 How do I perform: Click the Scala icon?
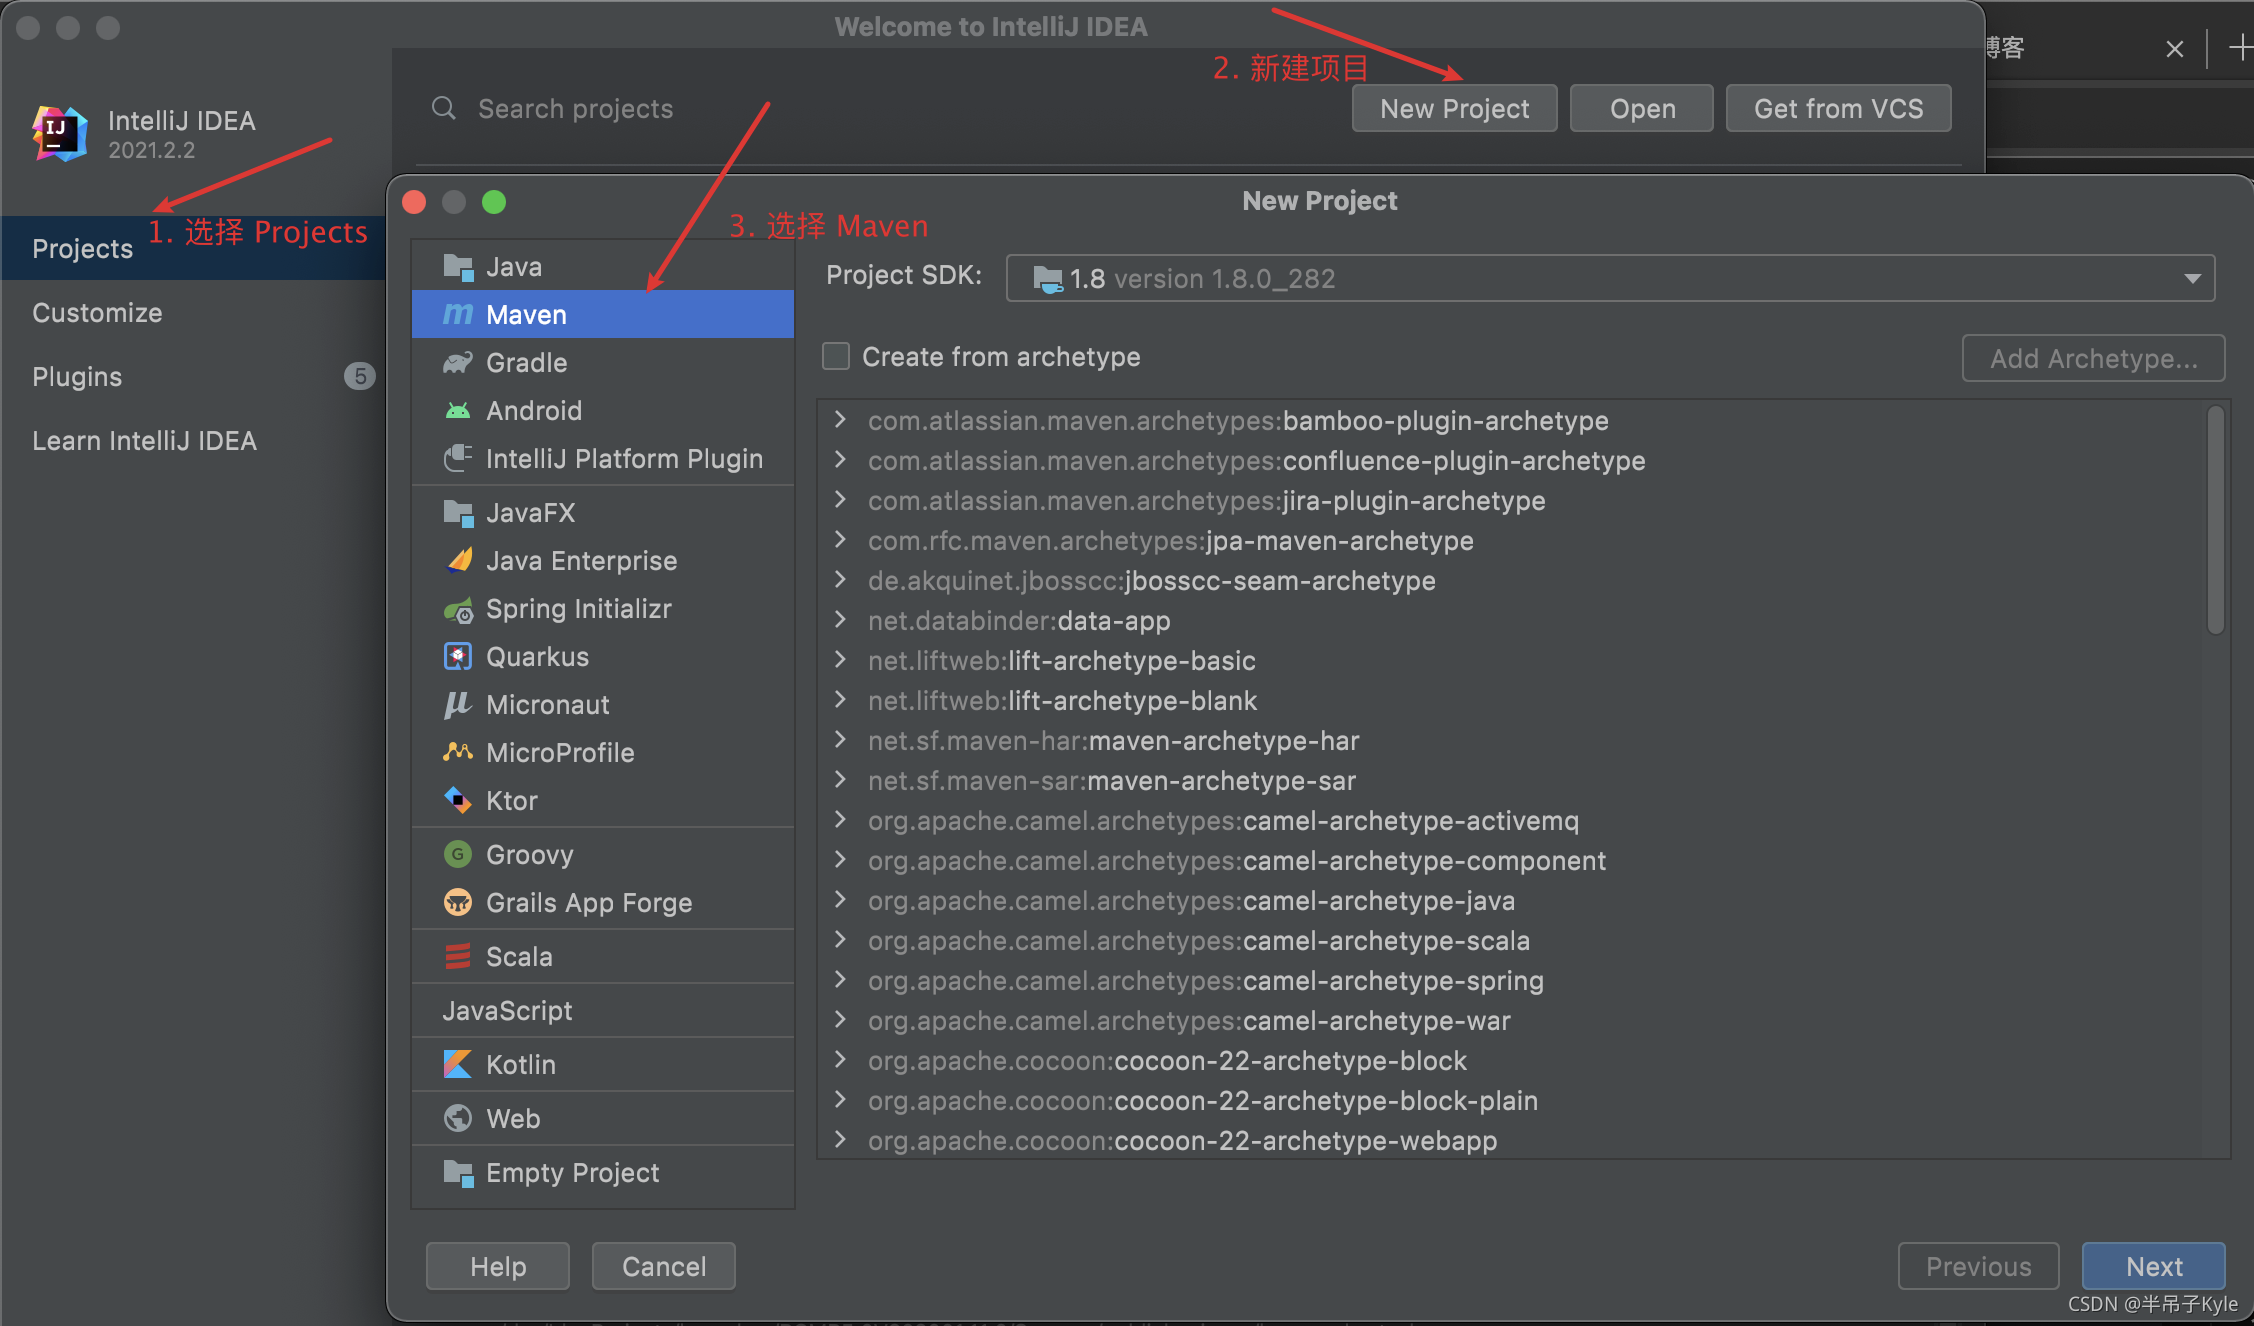click(x=458, y=957)
